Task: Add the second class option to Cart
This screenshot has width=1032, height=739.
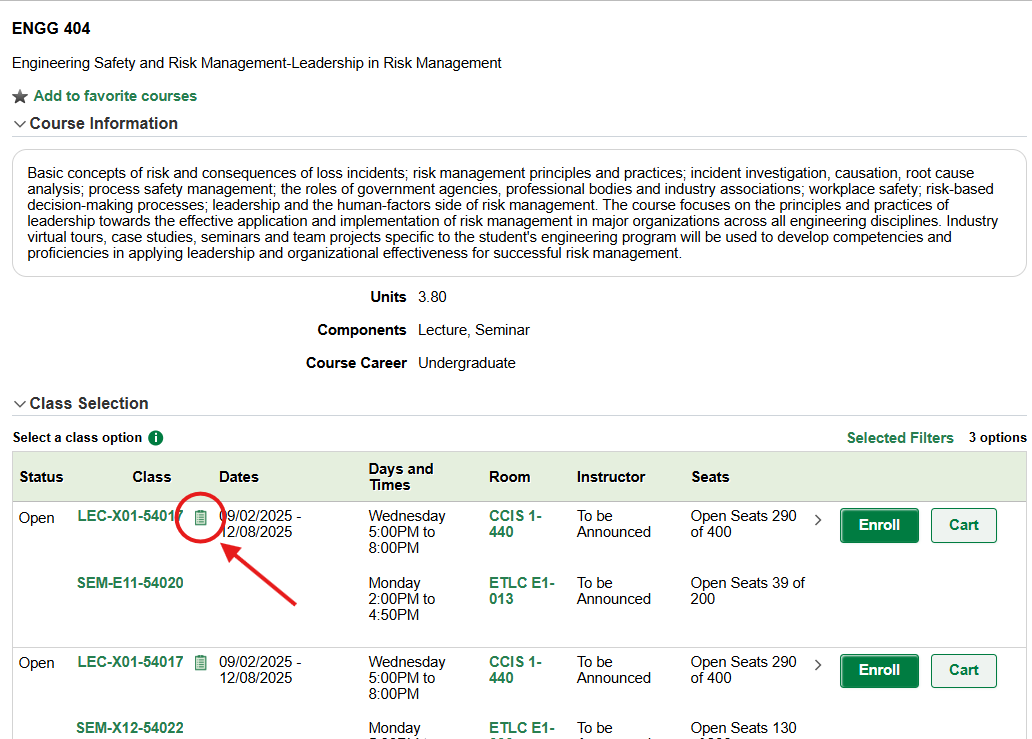Action: (963, 670)
